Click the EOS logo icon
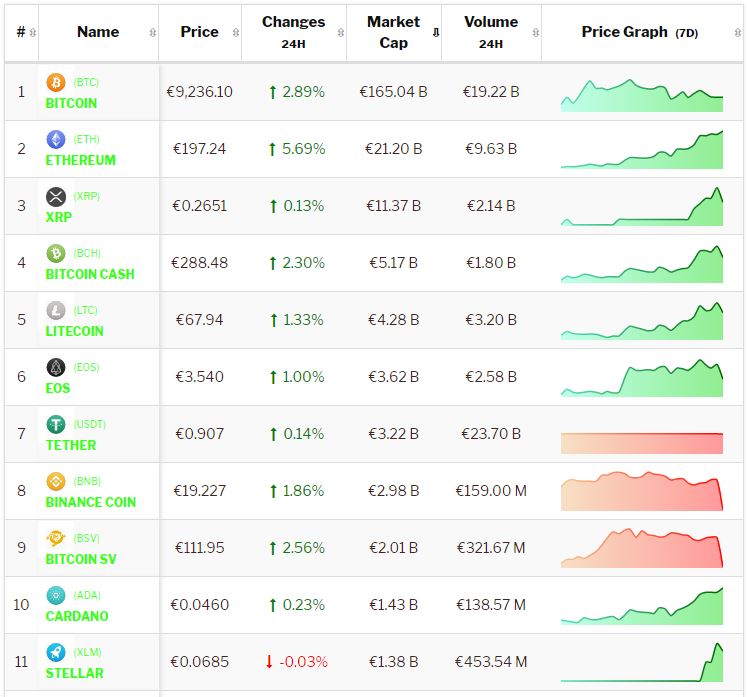 56,367
